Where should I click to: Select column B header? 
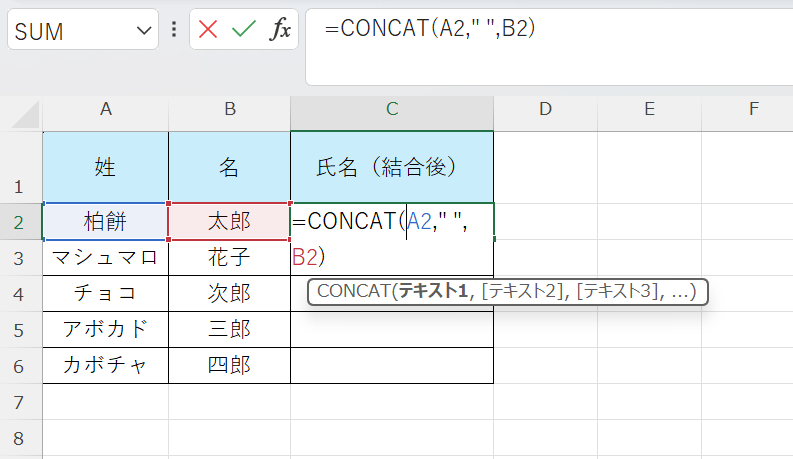point(229,109)
